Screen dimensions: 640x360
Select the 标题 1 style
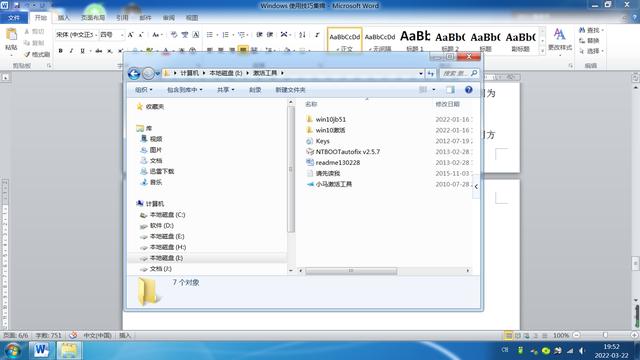click(415, 41)
